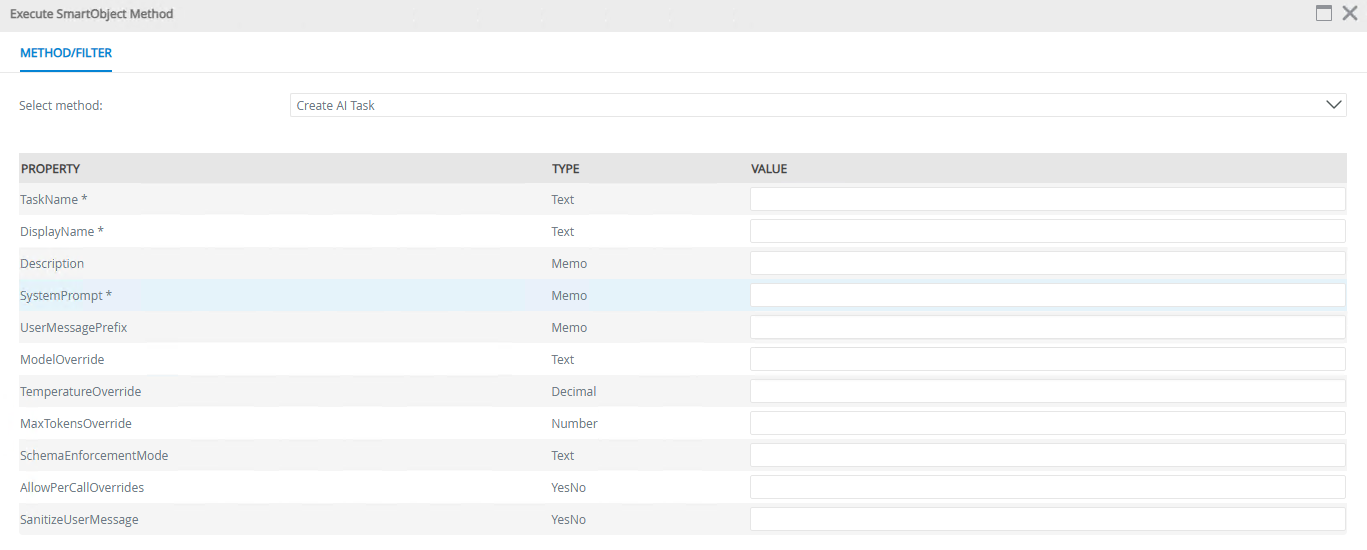This screenshot has width=1367, height=550.
Task: Expand the Select method dropdown arrow
Action: point(1333,105)
